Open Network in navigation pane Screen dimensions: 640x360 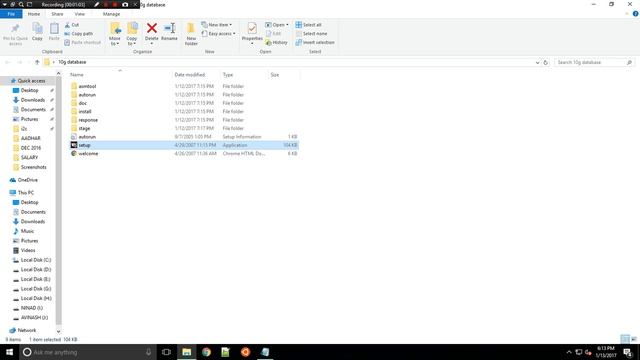(x=23, y=330)
